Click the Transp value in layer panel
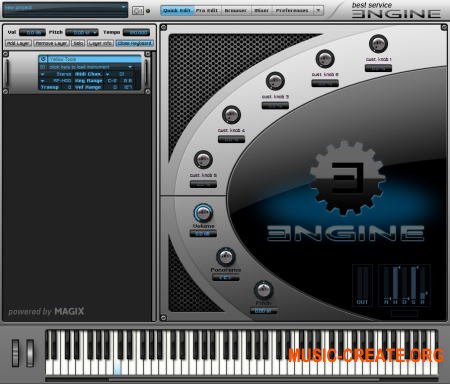This screenshot has width=450, height=384. [x=70, y=87]
